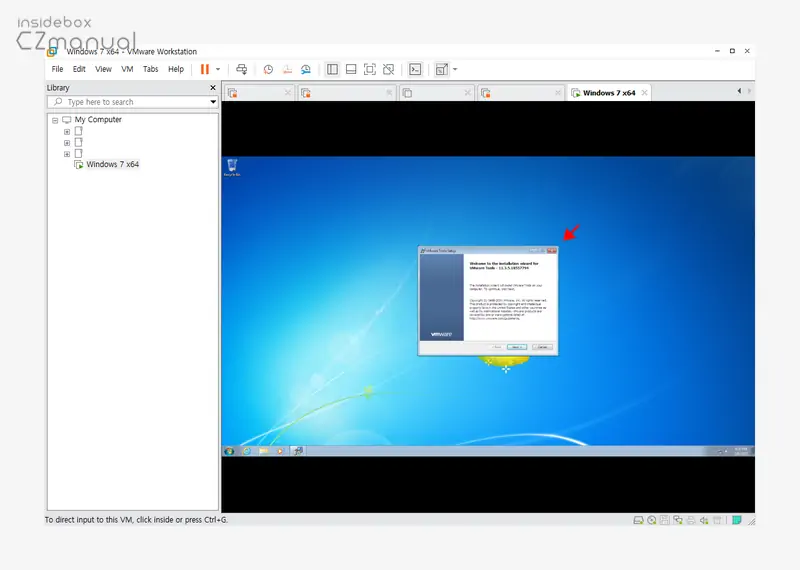Screen dimensions: 800x570
Task: Click the hard disk status icon
Action: 638,520
